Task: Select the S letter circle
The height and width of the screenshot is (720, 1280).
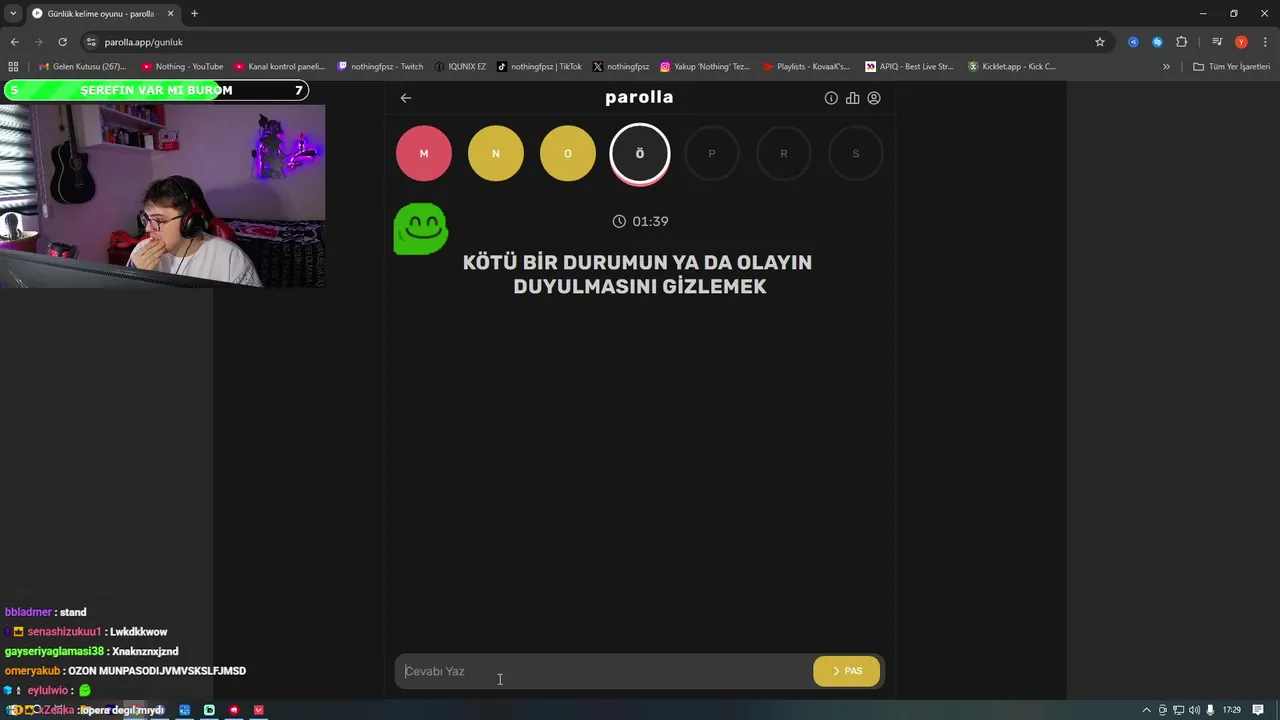Action: 856,154
